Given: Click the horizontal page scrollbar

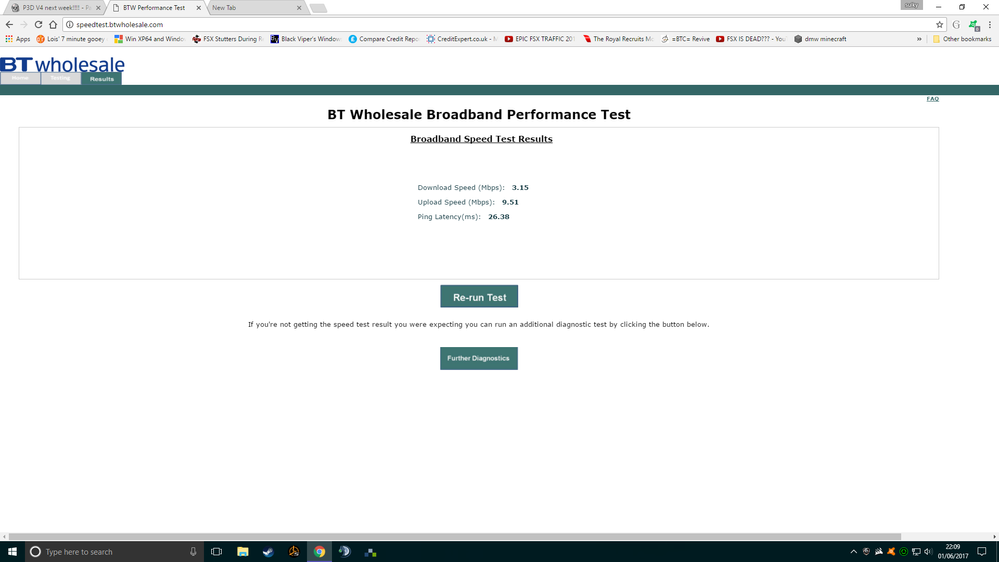Looking at the screenshot, I should tap(454, 537).
